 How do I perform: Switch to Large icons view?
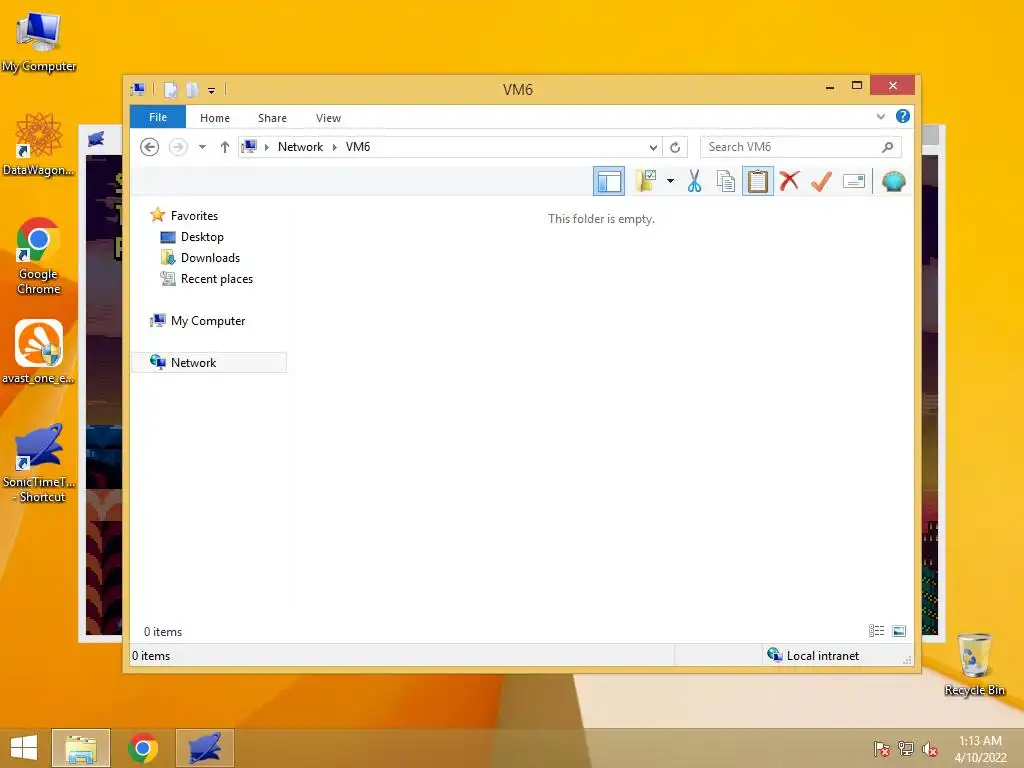899,630
